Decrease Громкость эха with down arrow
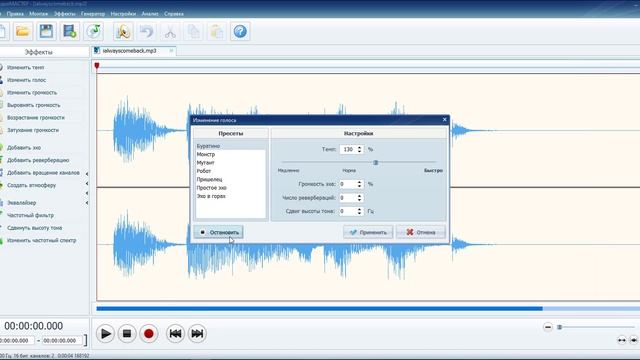Screen dimensions: 640x360 (359, 186)
